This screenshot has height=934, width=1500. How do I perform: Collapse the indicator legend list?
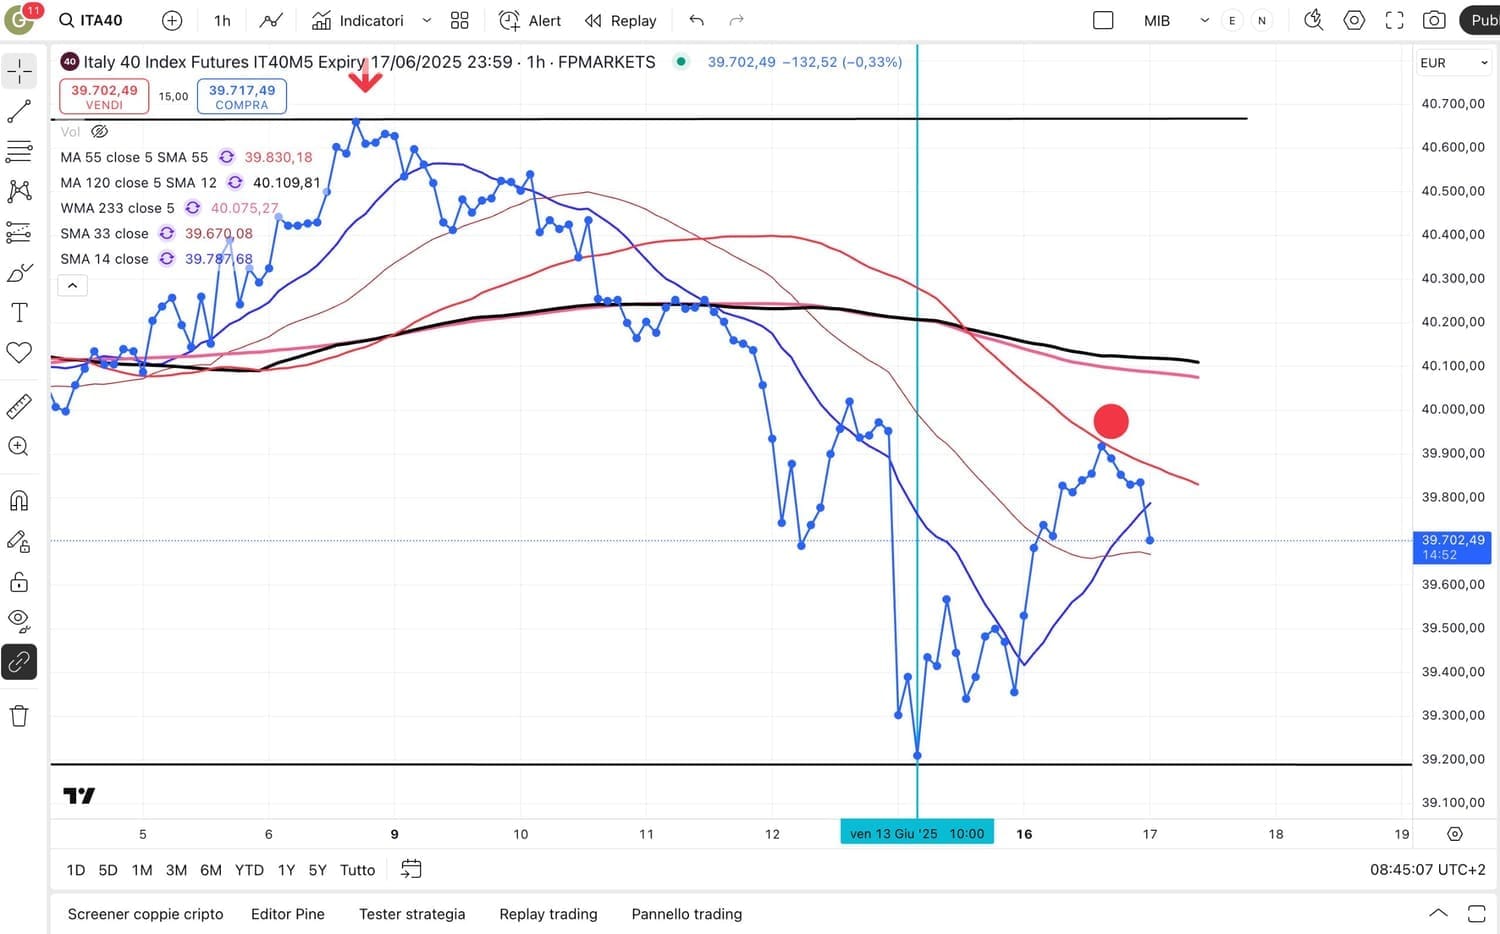tap(72, 286)
